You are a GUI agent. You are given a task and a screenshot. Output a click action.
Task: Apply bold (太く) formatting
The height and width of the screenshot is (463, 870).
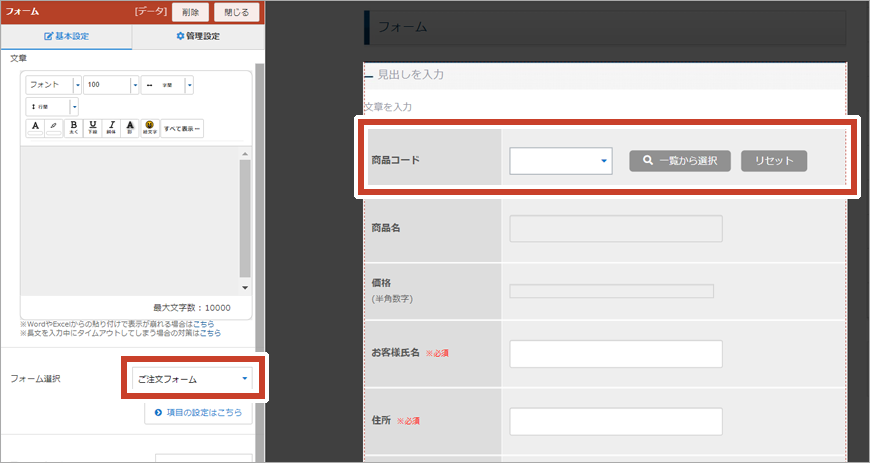pos(74,128)
